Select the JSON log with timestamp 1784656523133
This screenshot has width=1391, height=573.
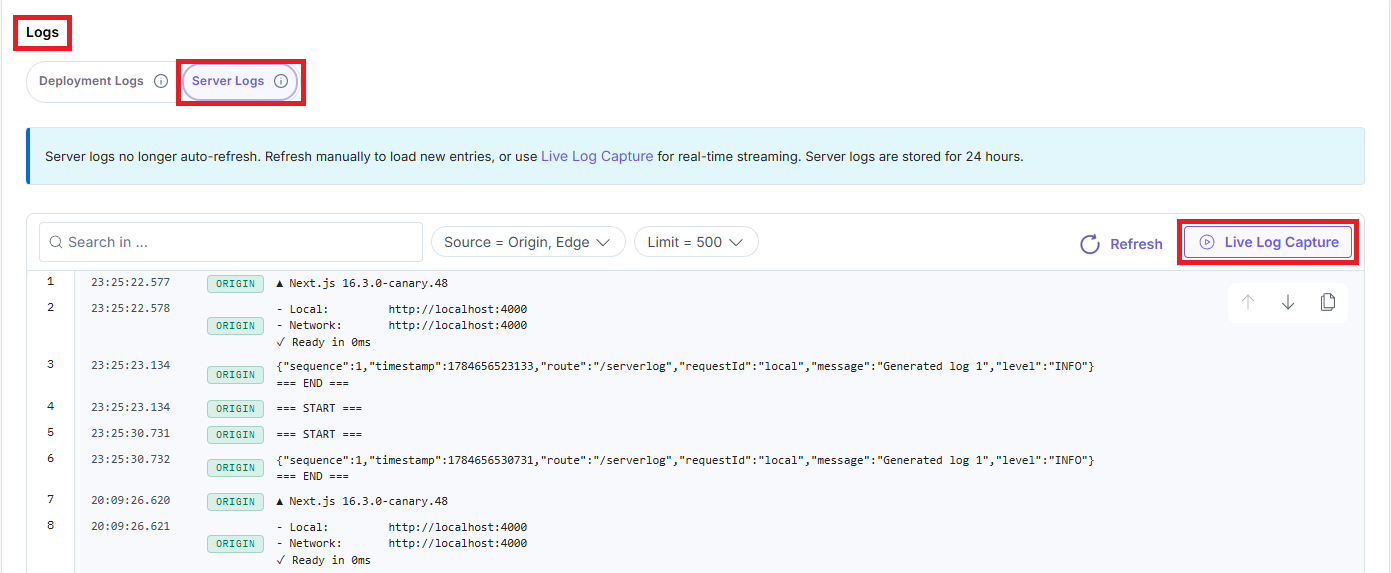click(685, 366)
